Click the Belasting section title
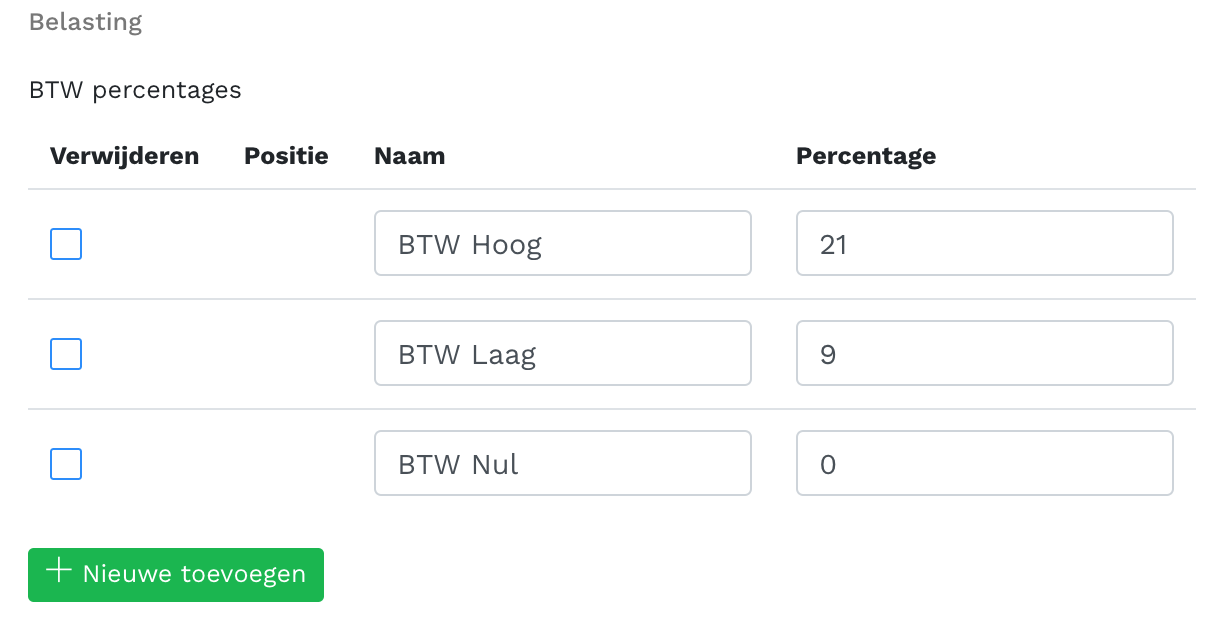 [85, 22]
